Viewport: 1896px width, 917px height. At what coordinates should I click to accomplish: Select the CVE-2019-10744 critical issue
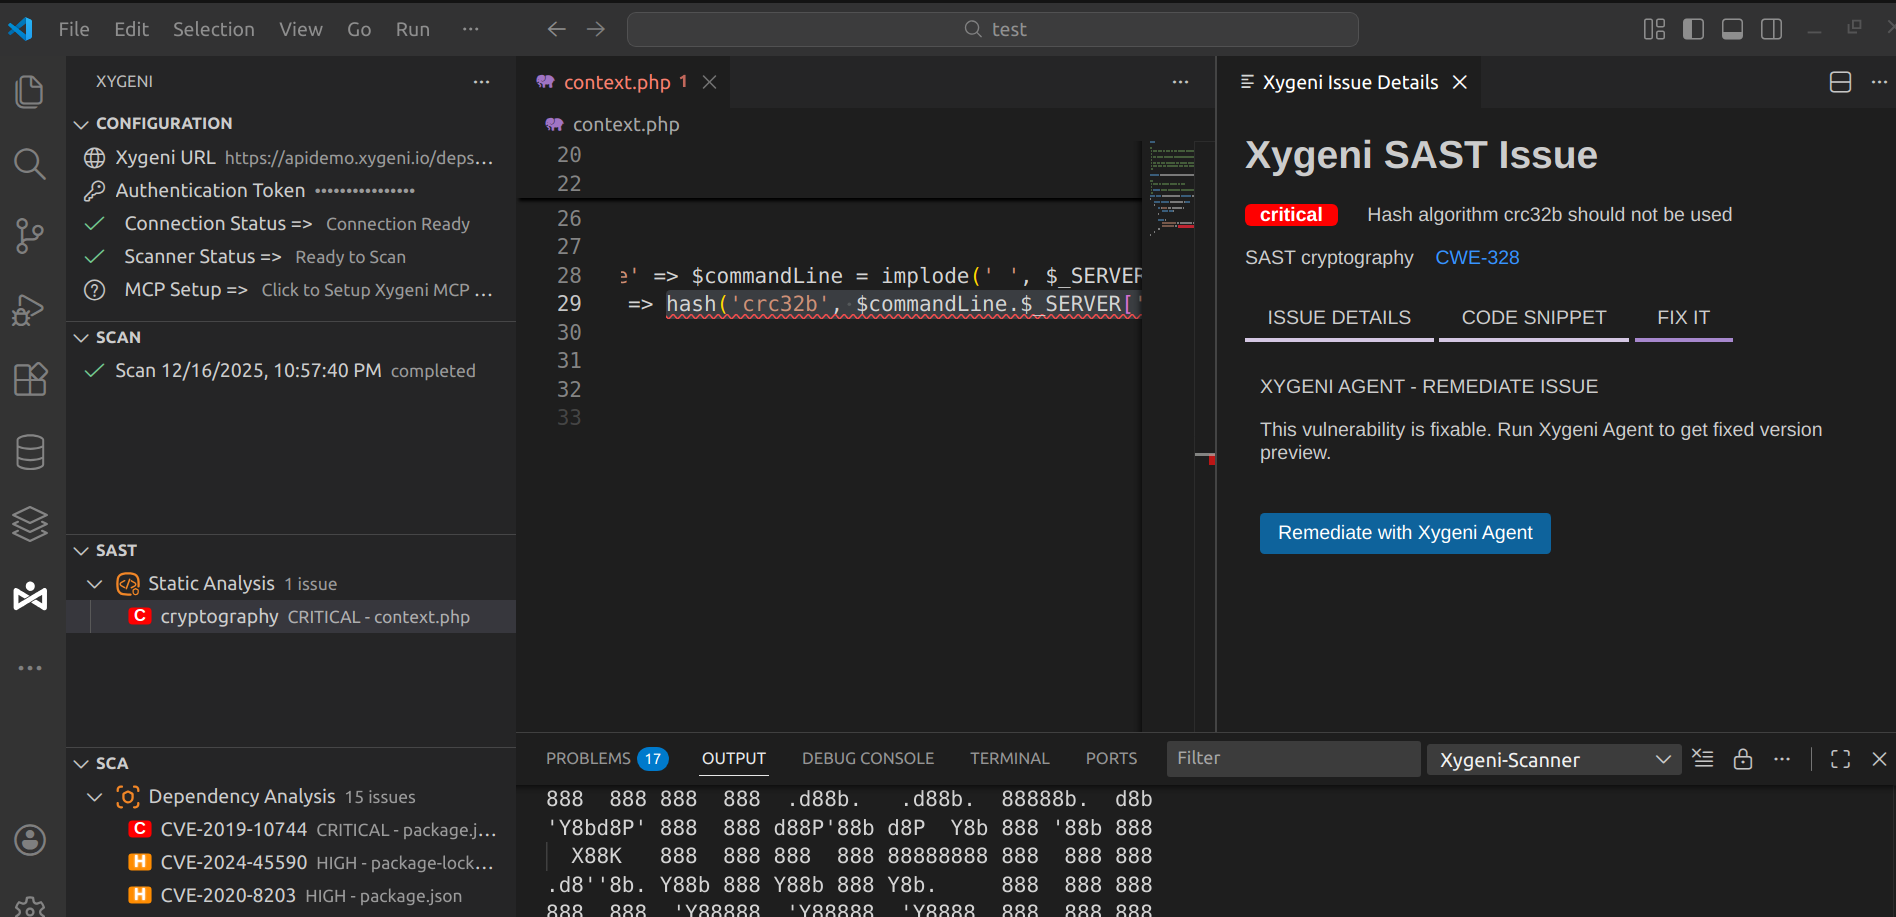coord(234,830)
